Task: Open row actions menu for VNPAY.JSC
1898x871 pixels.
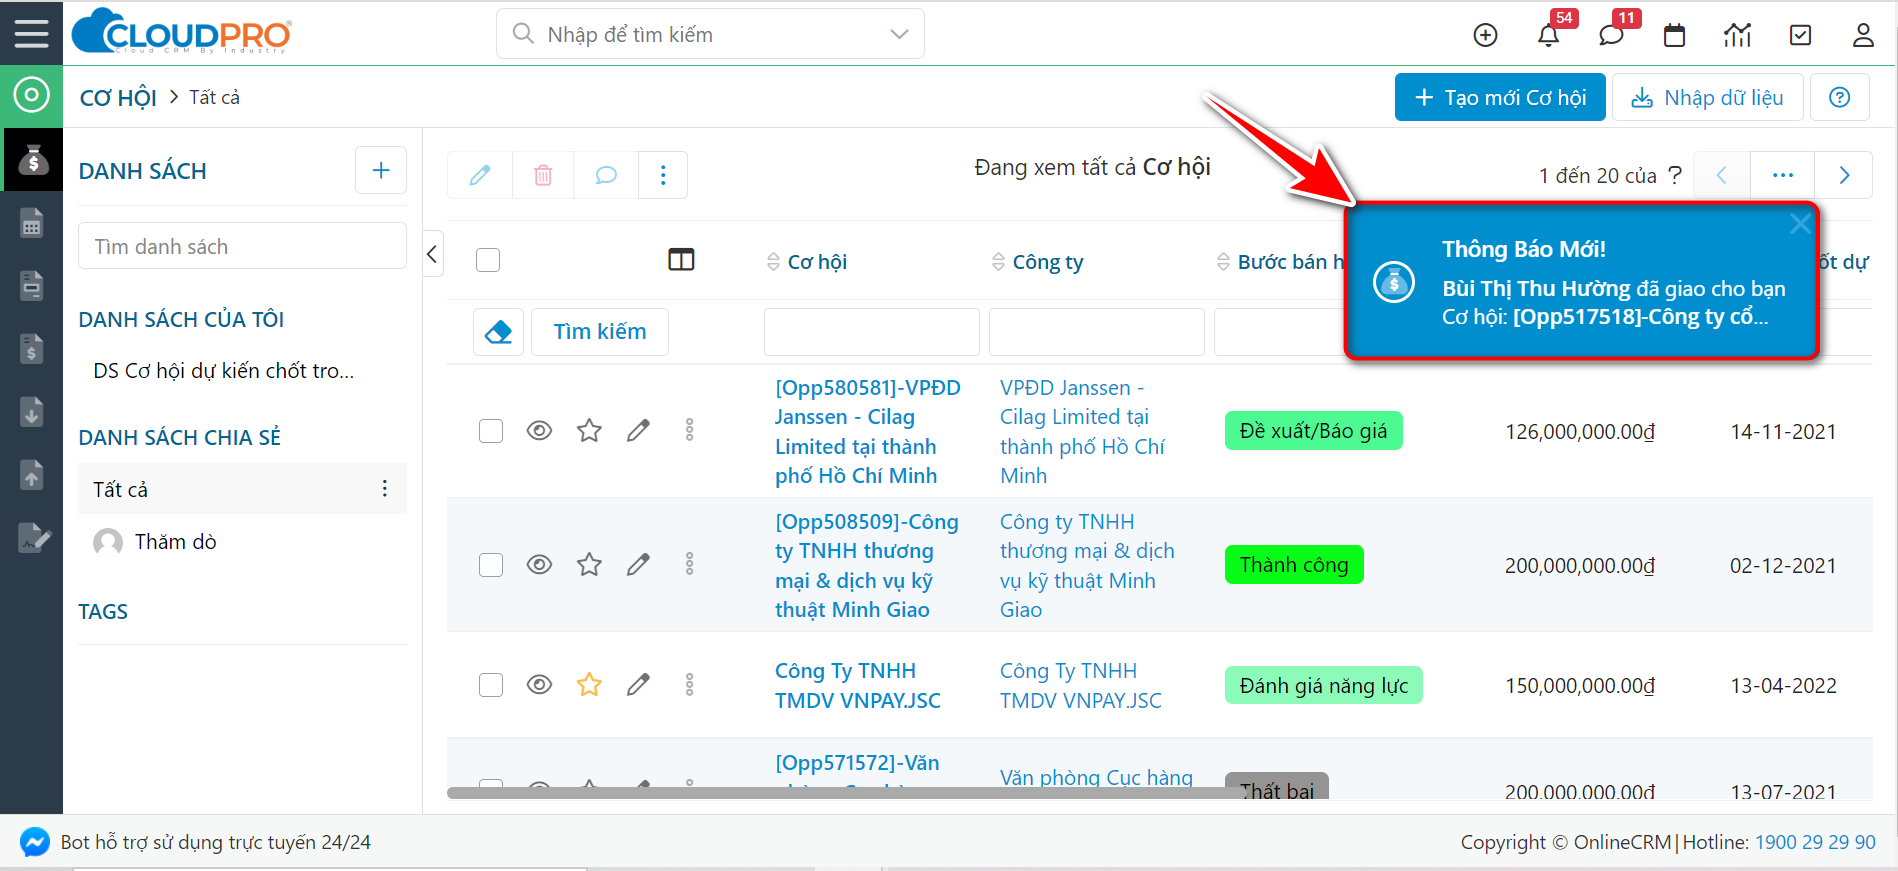Action: click(689, 685)
